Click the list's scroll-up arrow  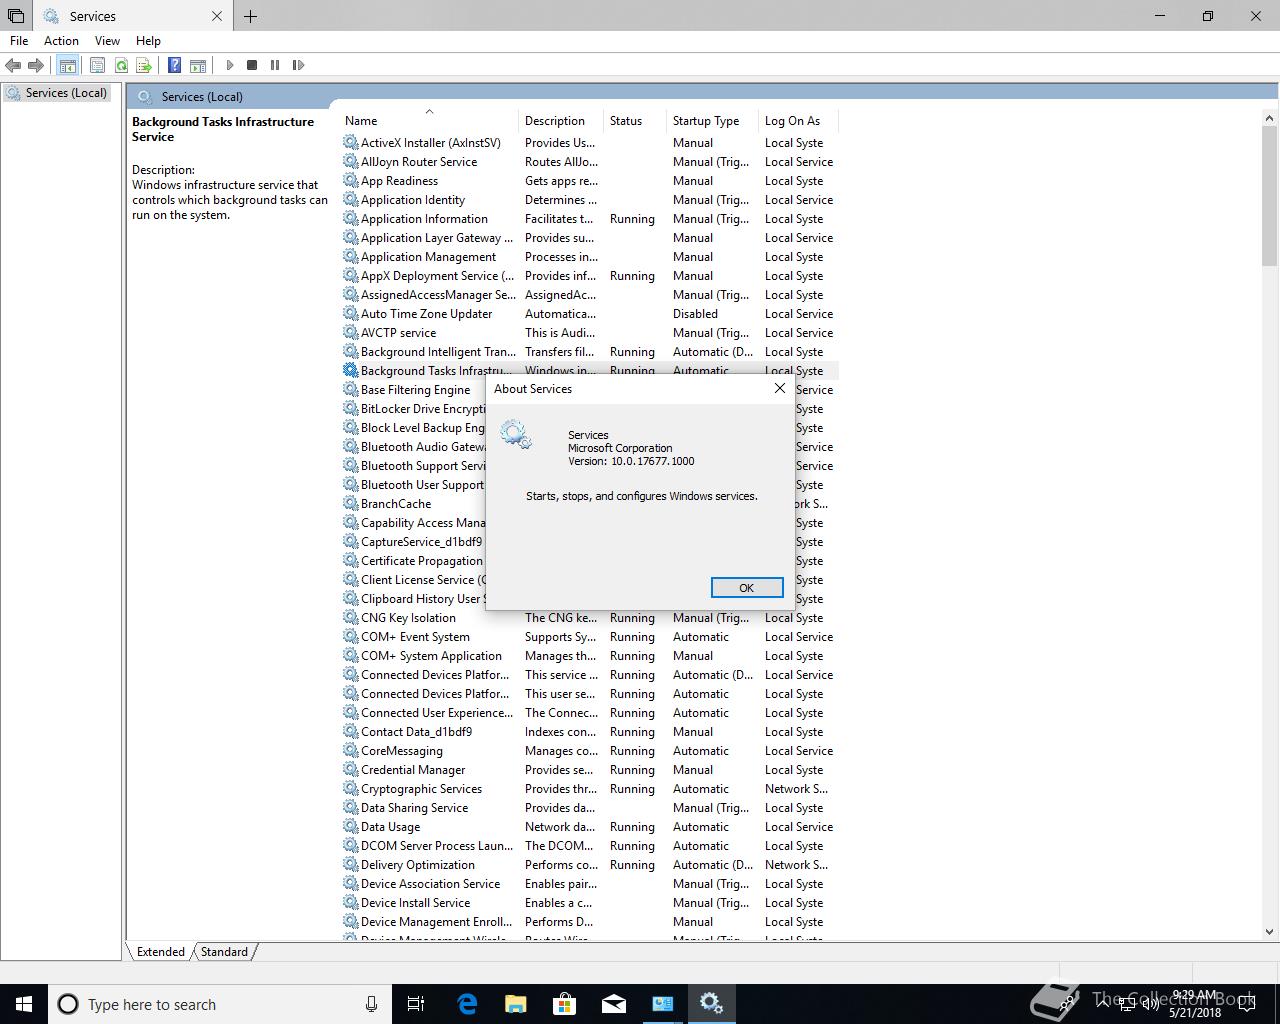(1270, 118)
